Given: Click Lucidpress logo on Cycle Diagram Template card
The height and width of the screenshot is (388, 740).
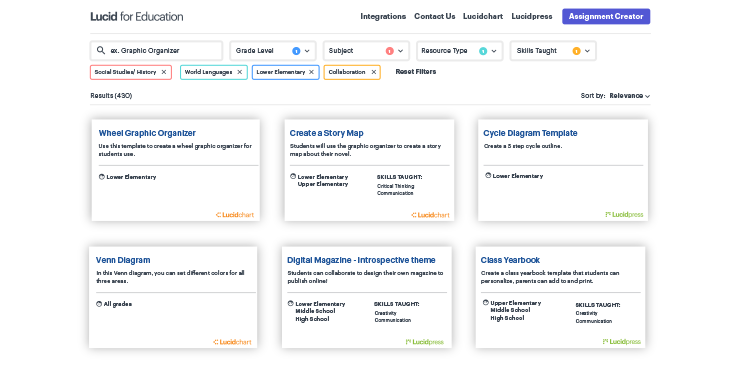Looking at the screenshot, I should [x=624, y=214].
